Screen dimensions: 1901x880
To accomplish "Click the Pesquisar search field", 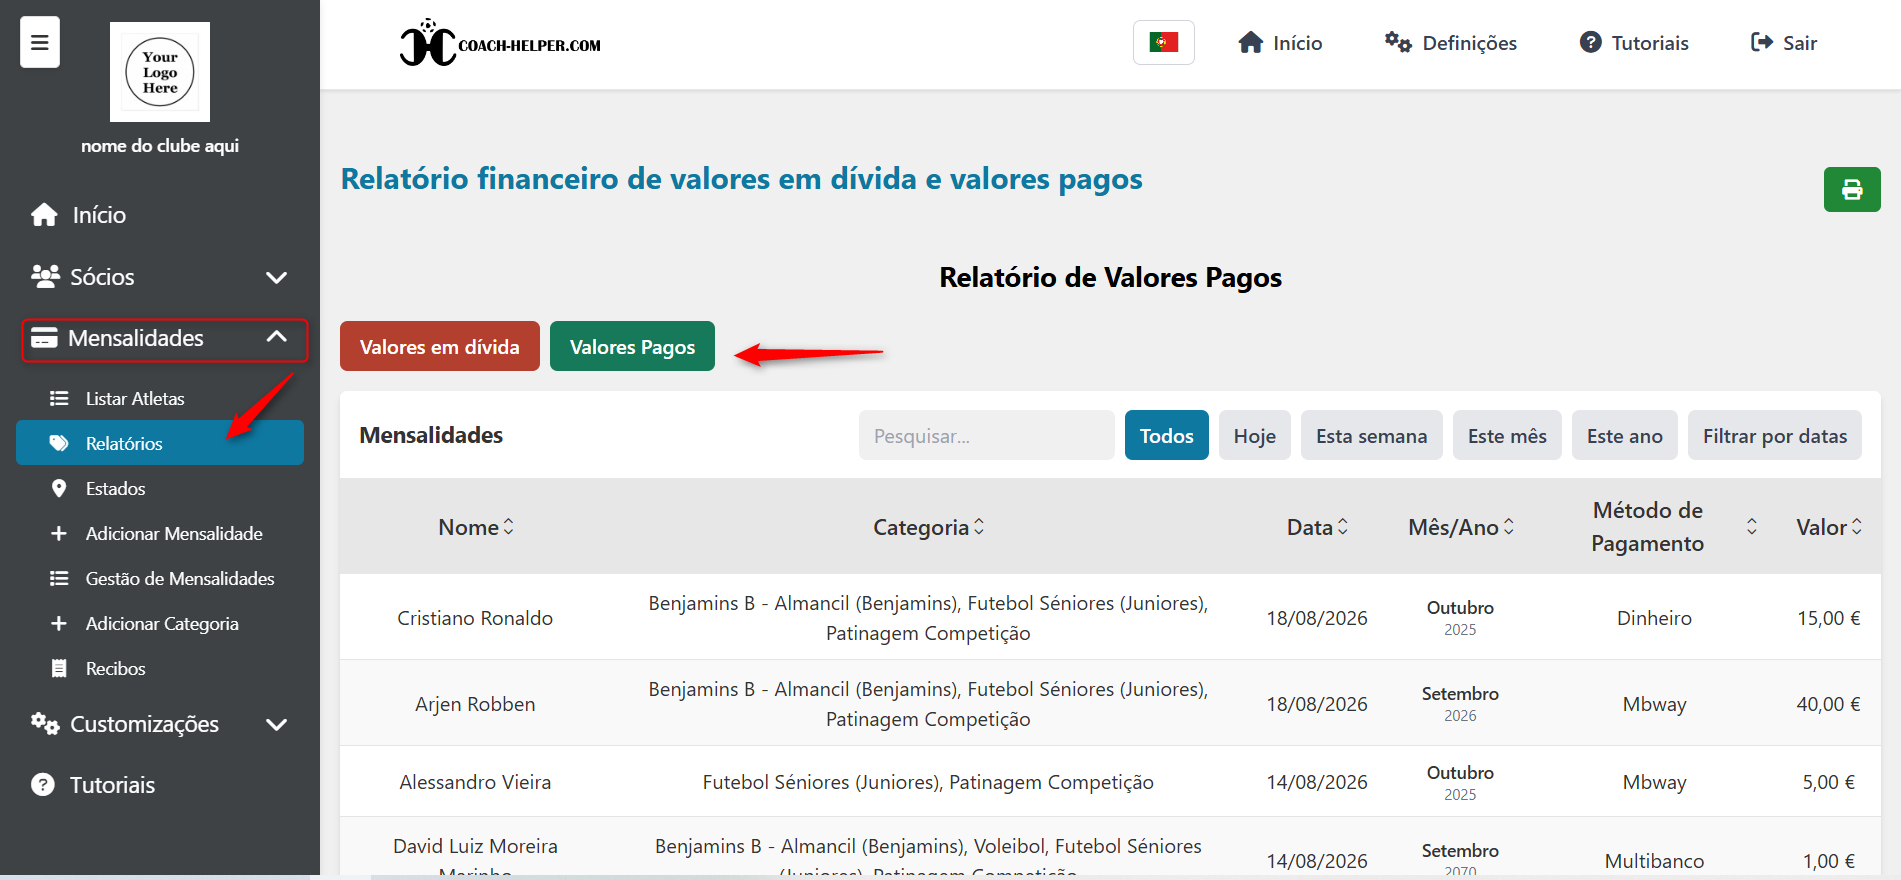I will tap(987, 435).
